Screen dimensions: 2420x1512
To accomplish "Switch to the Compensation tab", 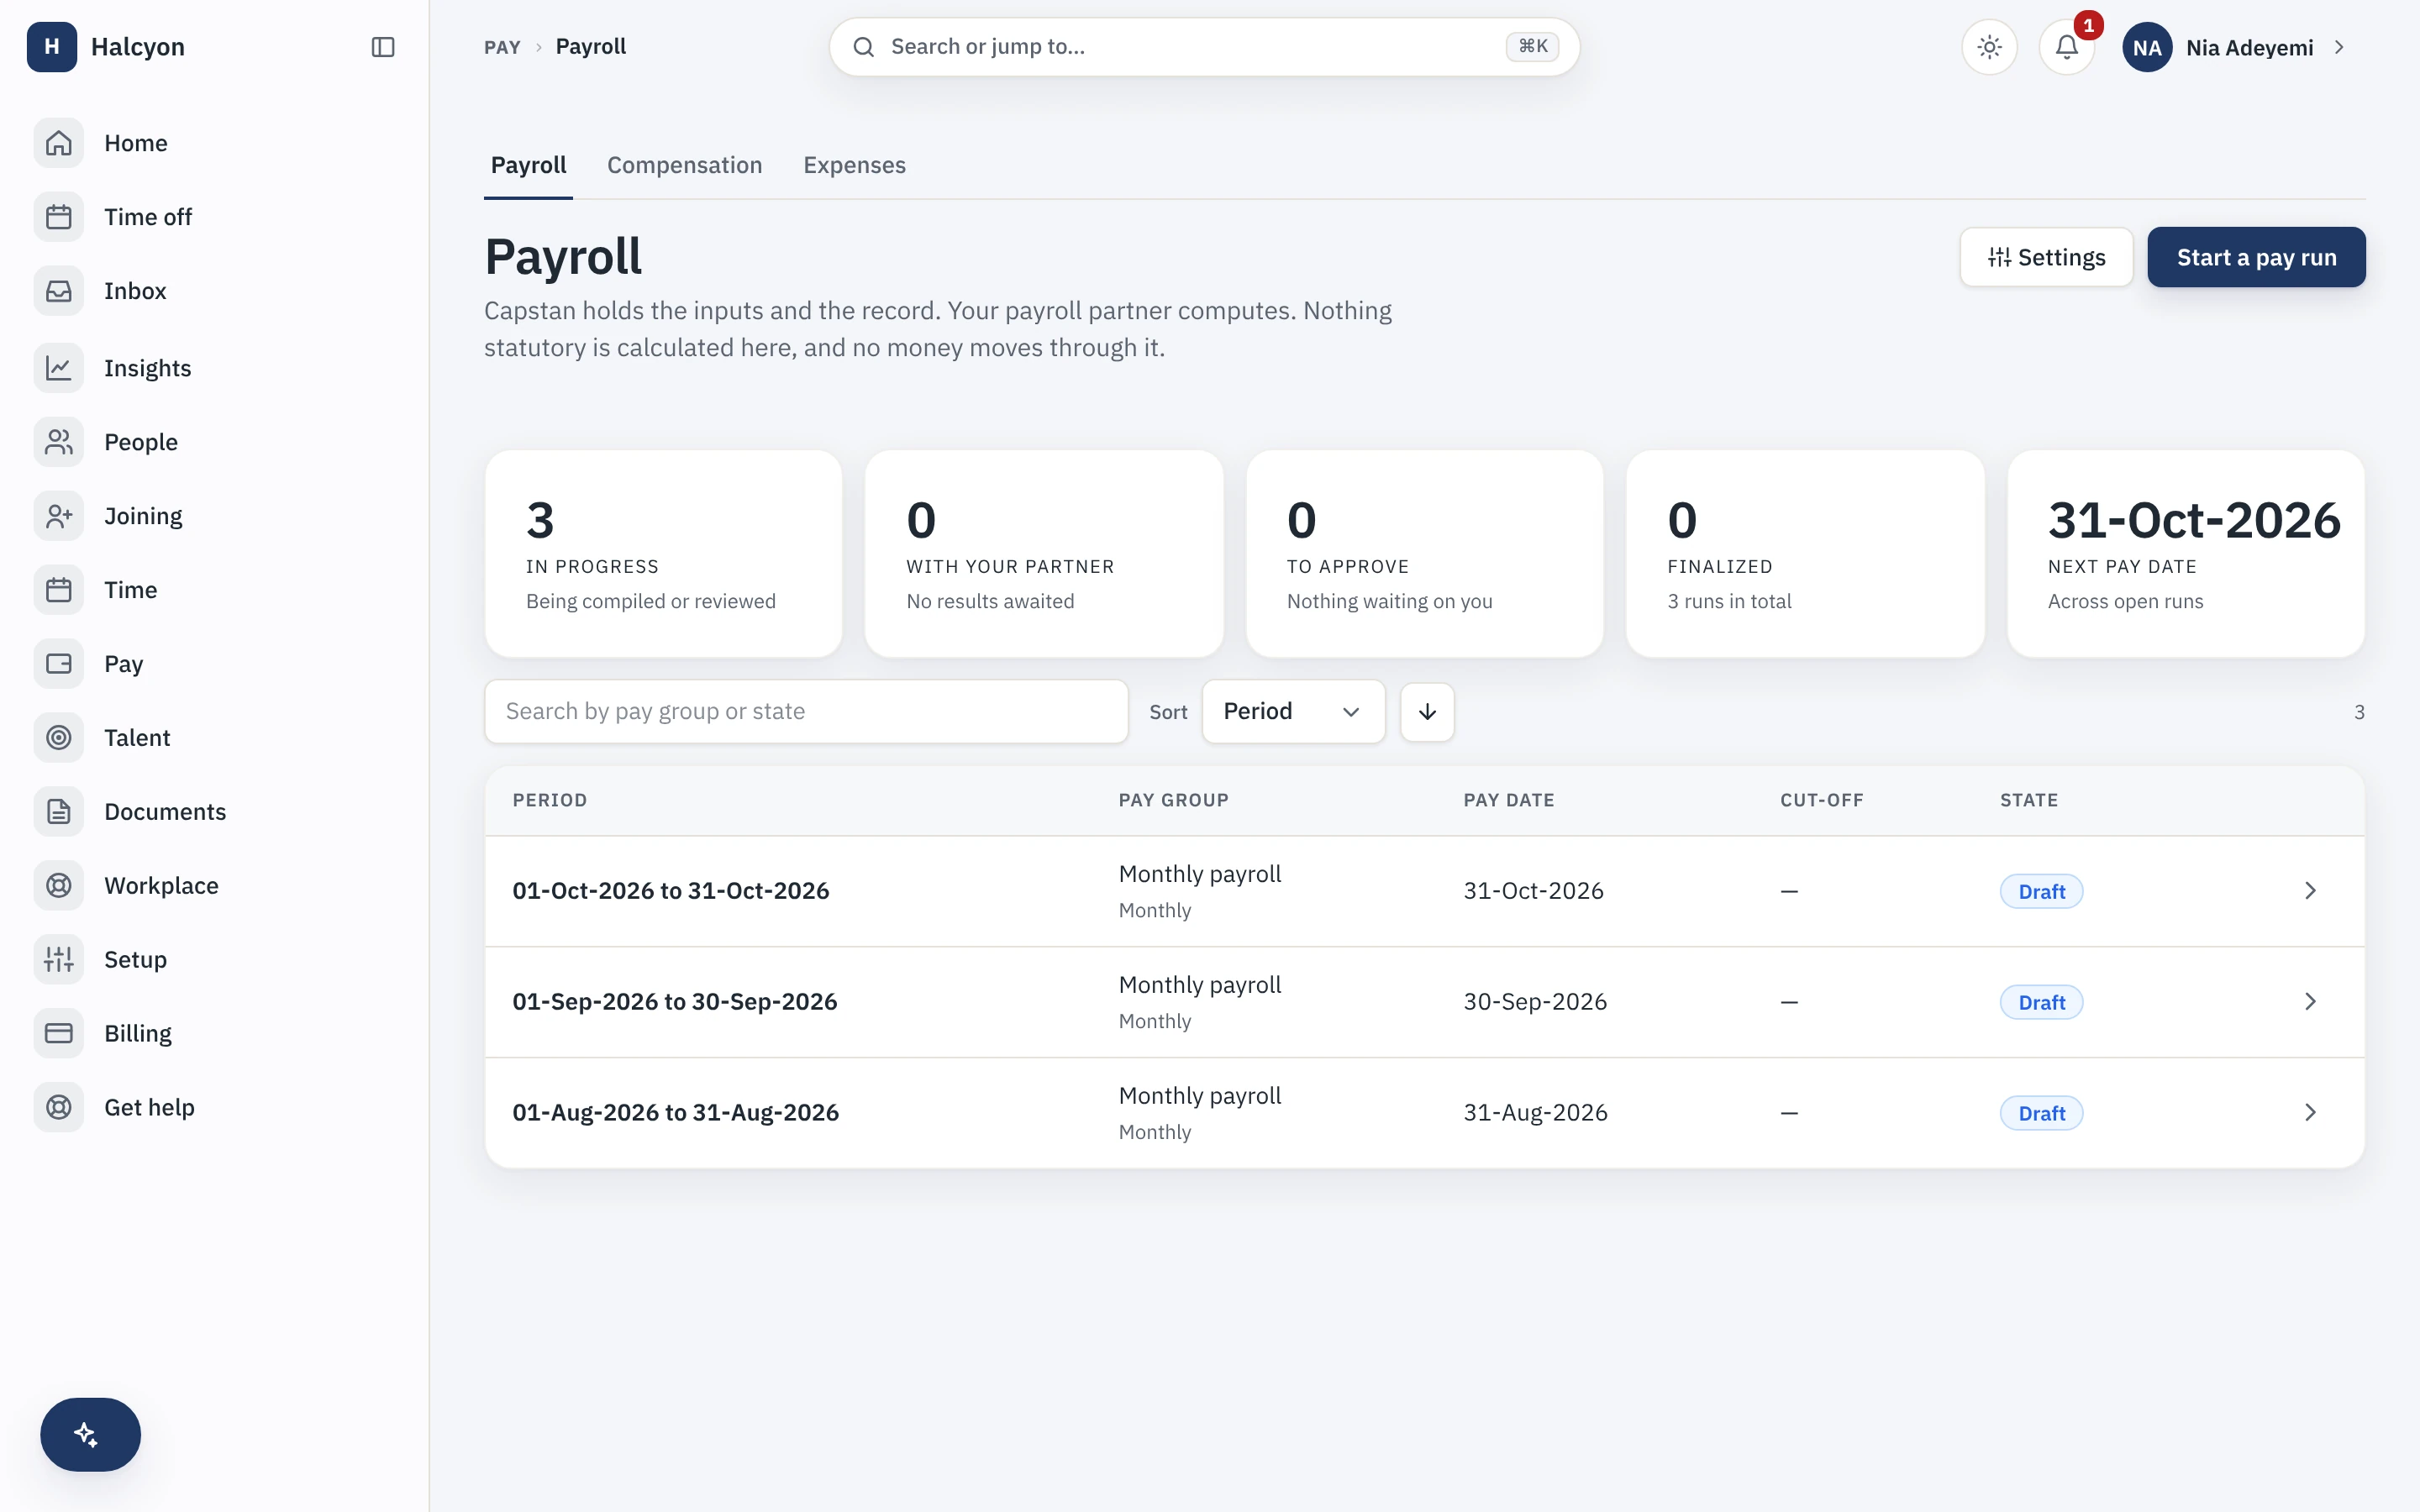I will click(x=685, y=165).
